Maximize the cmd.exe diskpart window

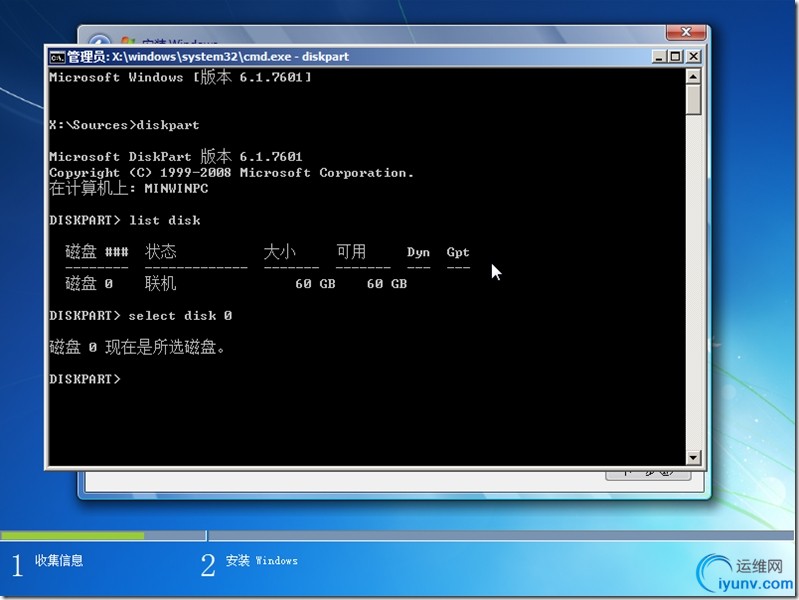click(x=676, y=57)
